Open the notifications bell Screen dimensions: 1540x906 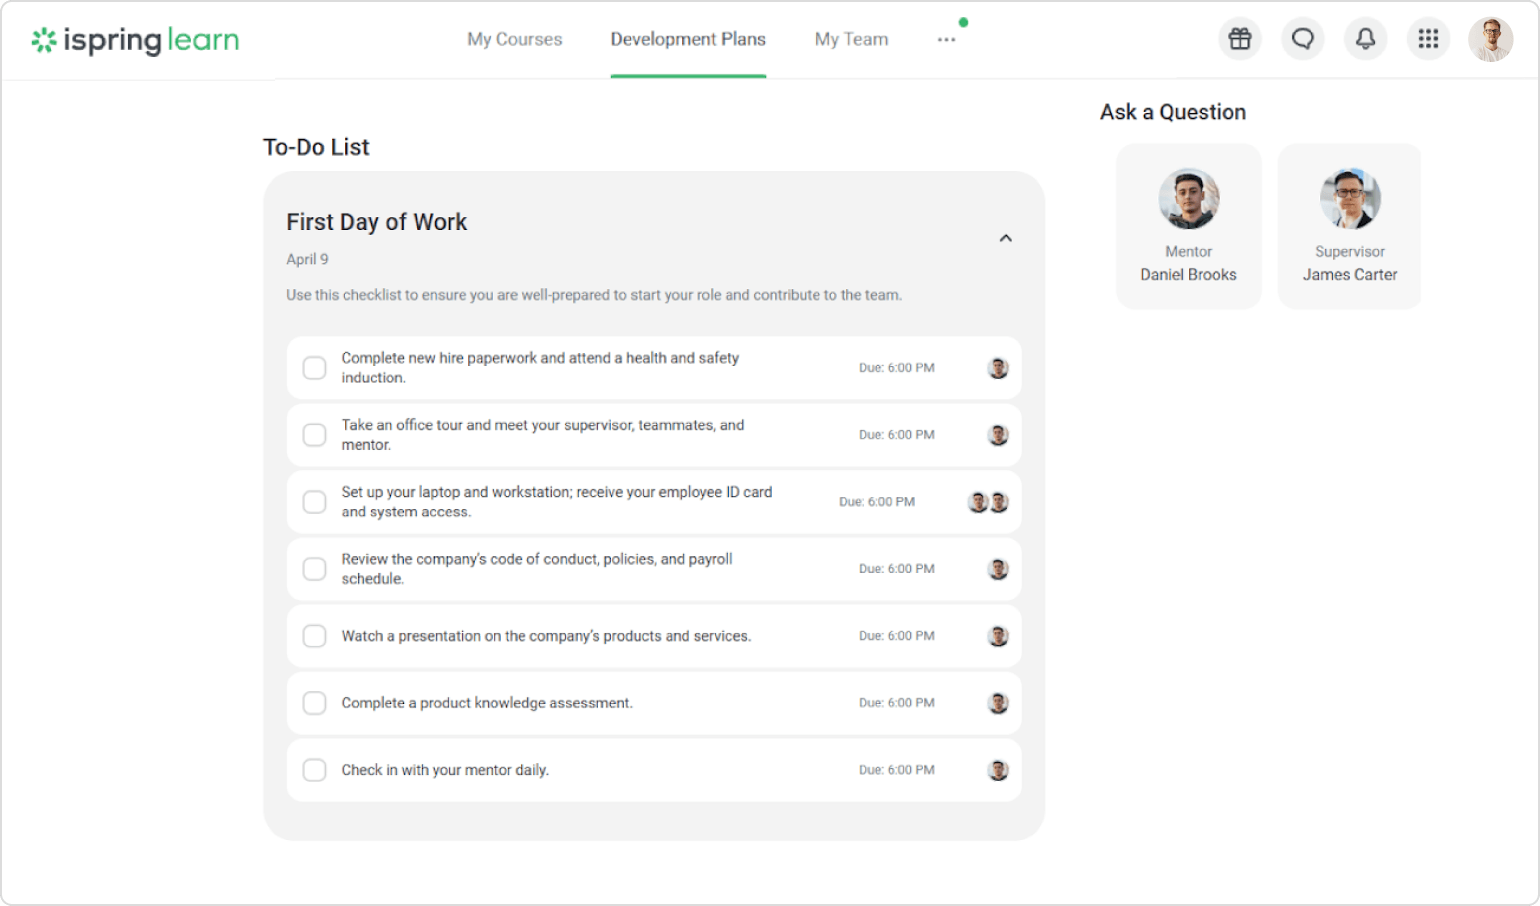tap(1365, 39)
